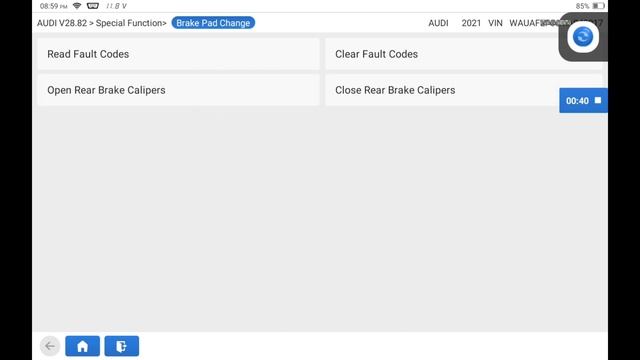The image size is (640, 360).
Task: Tap the floating blue refresh icon
Action: [582, 37]
